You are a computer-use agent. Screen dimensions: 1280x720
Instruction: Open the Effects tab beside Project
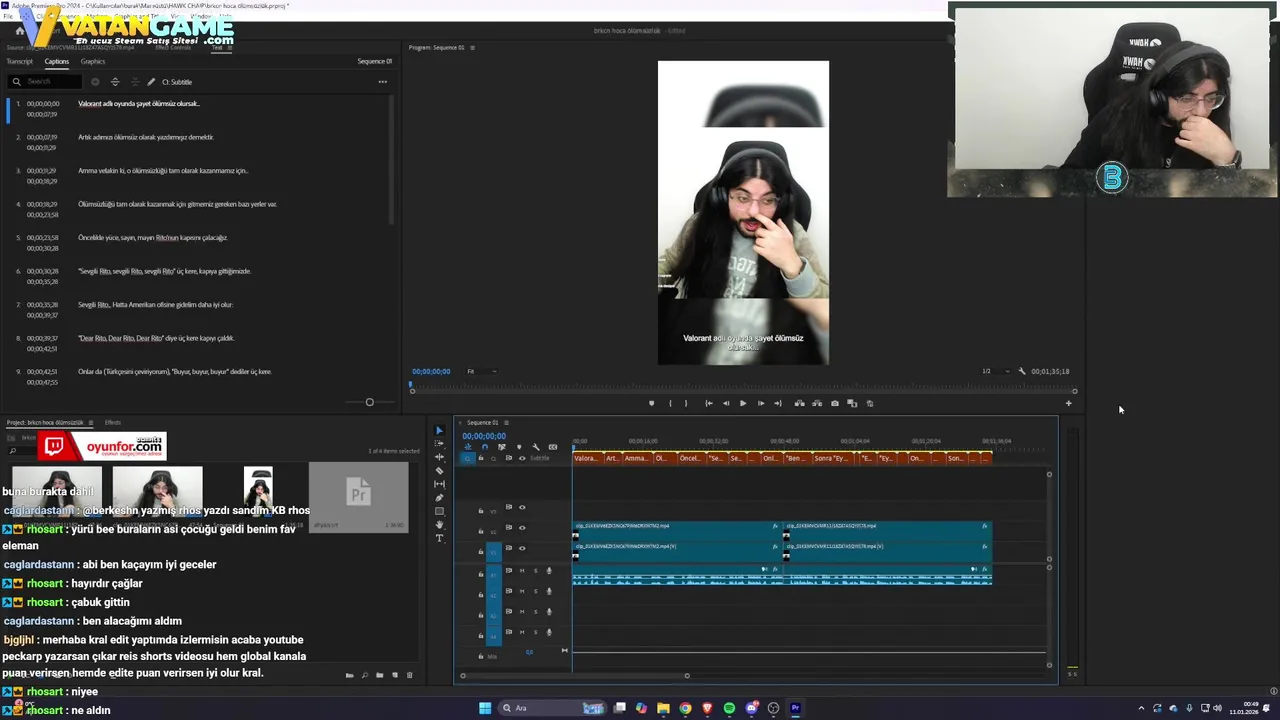[113, 423]
